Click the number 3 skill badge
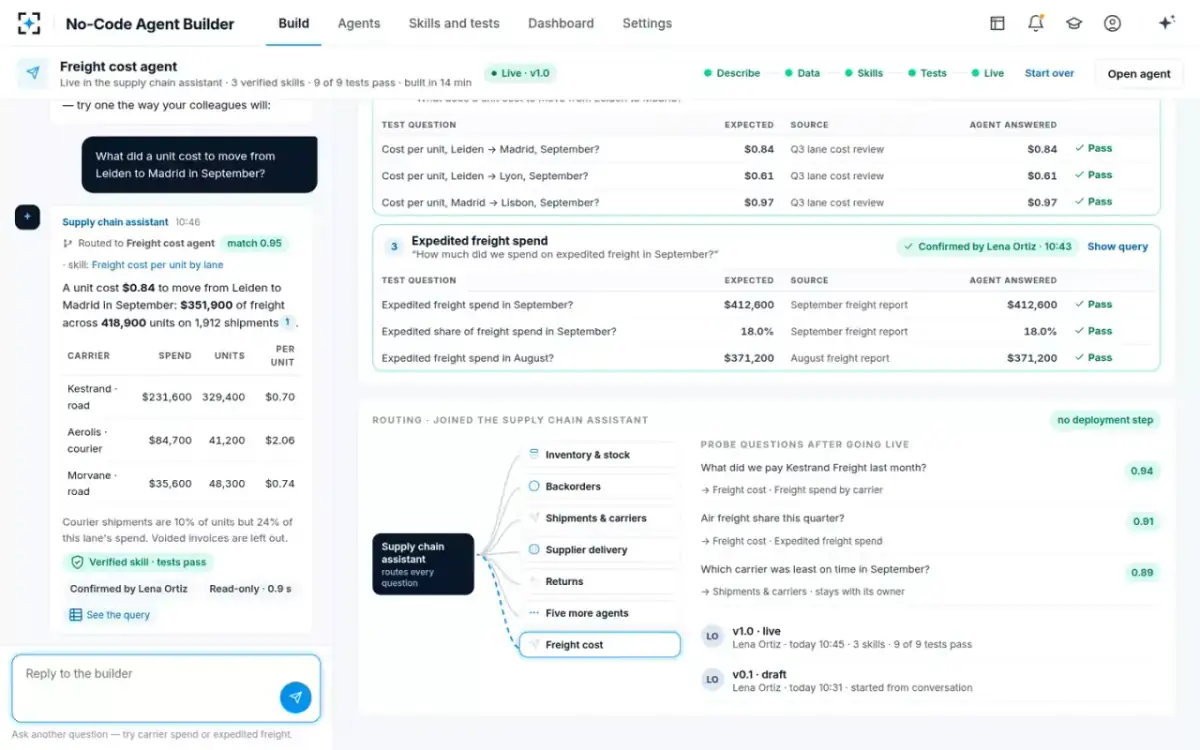The image size is (1200, 750). [x=394, y=246]
